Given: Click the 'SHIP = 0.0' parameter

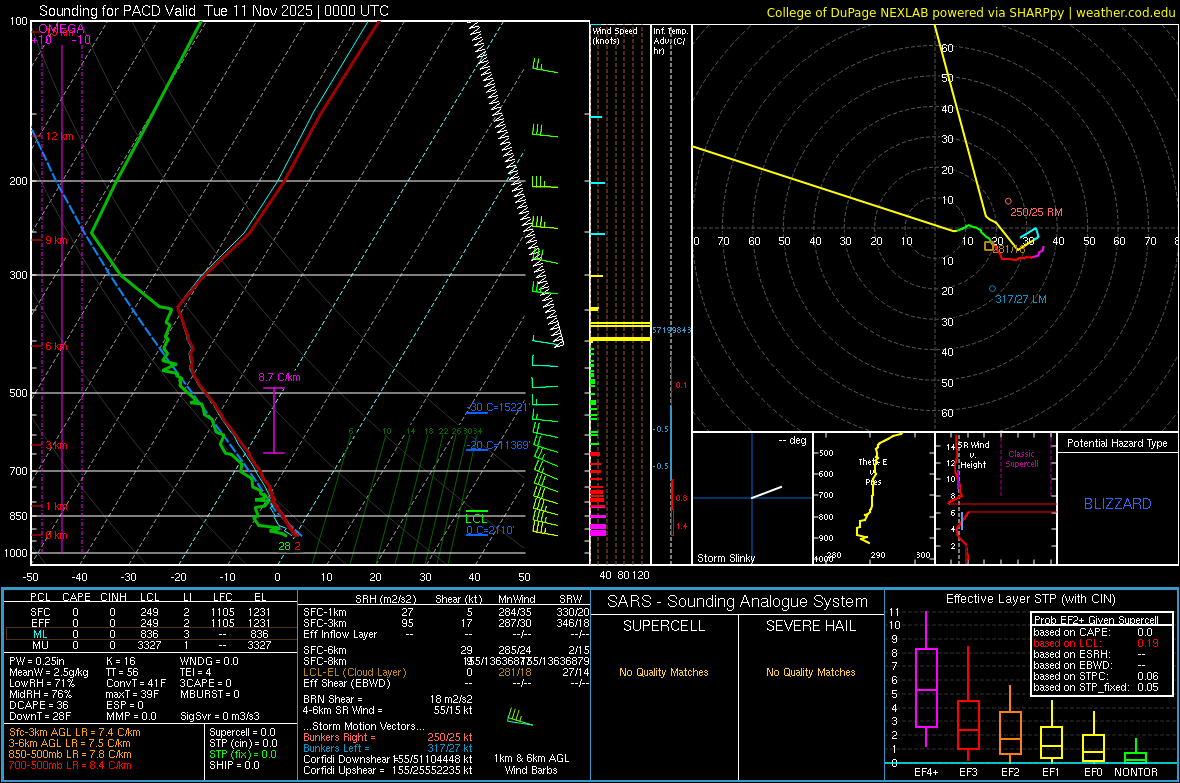Looking at the screenshot, I should 234,765.
